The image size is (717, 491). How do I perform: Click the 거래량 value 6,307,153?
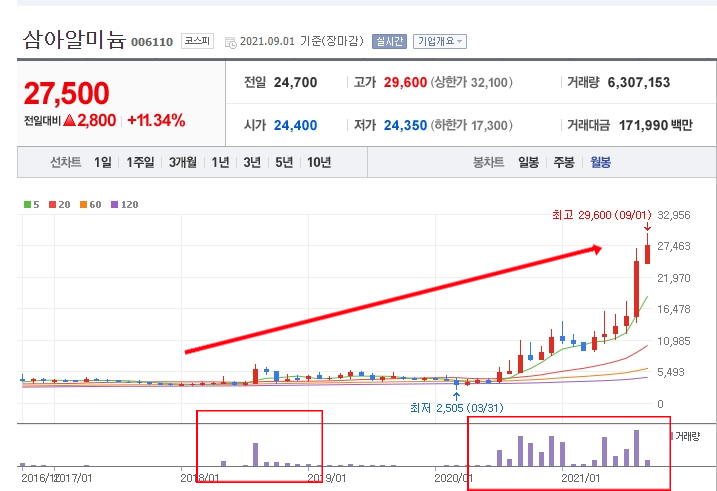639,83
